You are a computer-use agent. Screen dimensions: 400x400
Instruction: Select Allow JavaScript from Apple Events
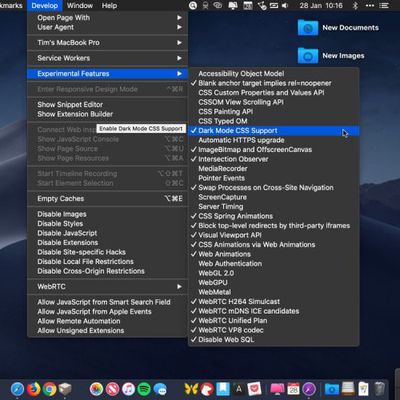(107, 311)
